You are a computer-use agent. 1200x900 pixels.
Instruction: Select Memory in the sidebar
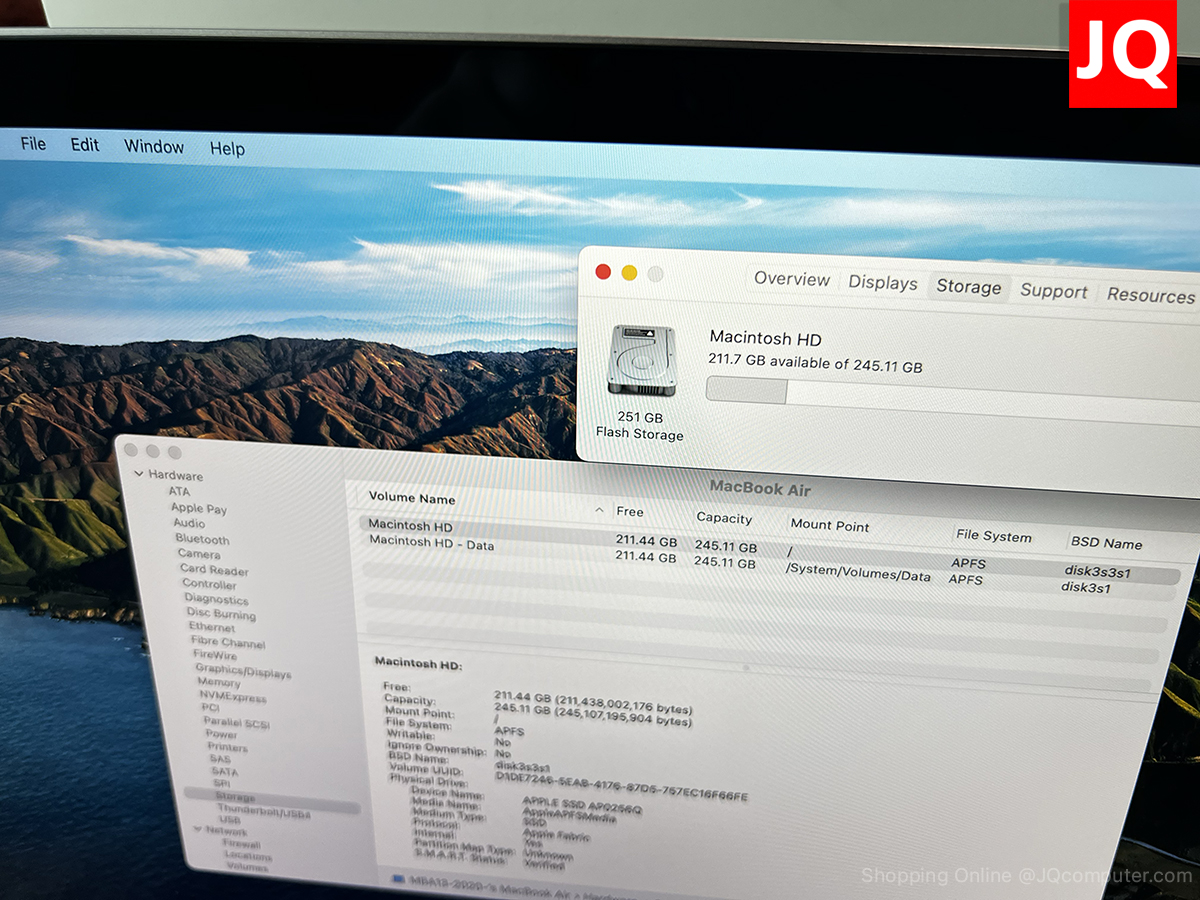click(x=219, y=682)
